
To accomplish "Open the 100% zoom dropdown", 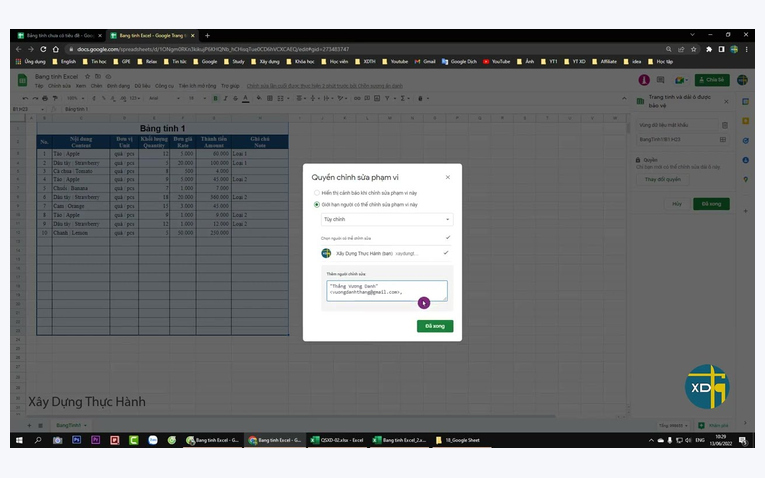I will tap(75, 99).
